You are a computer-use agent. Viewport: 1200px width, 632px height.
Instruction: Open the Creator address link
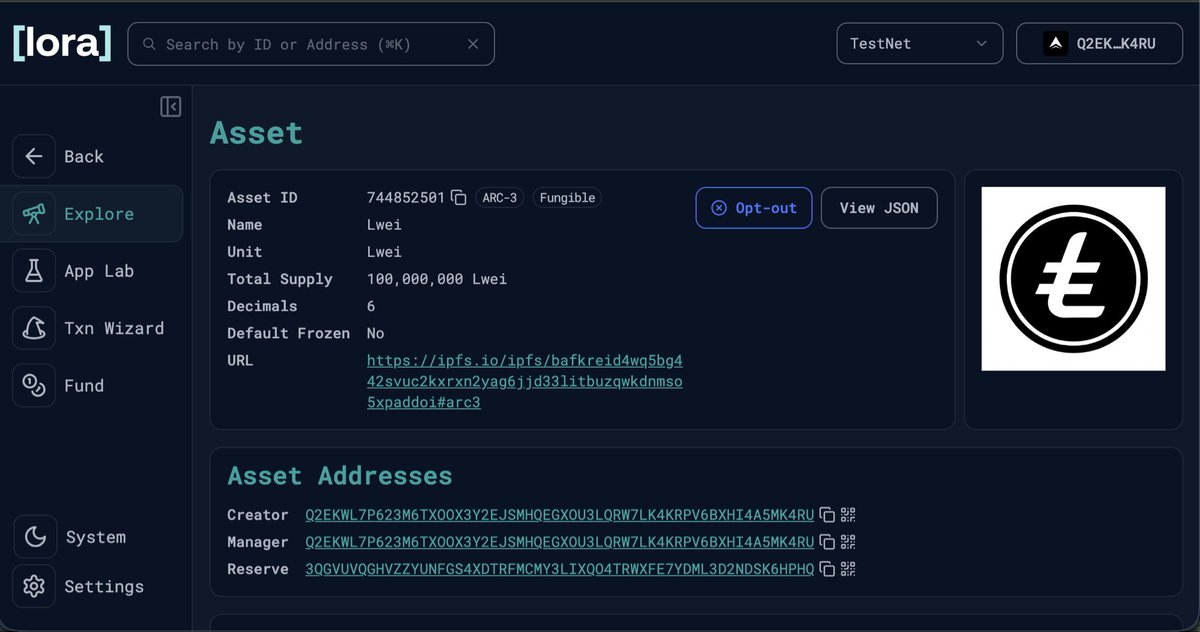pos(560,515)
